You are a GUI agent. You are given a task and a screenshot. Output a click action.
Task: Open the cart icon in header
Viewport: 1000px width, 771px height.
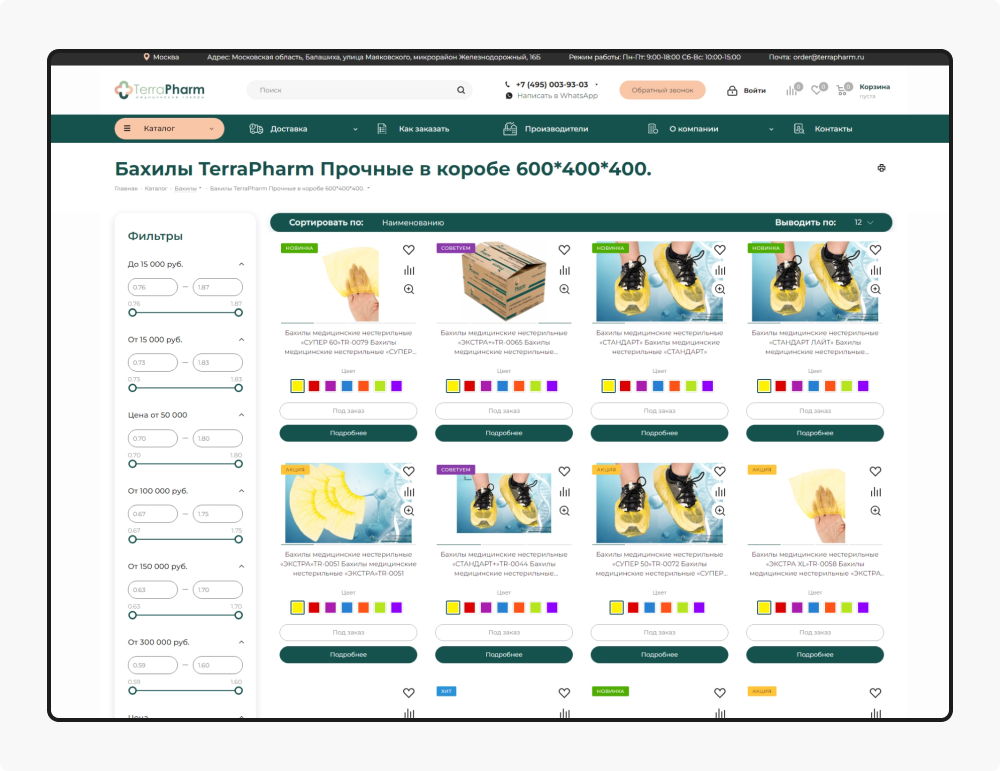click(x=842, y=90)
